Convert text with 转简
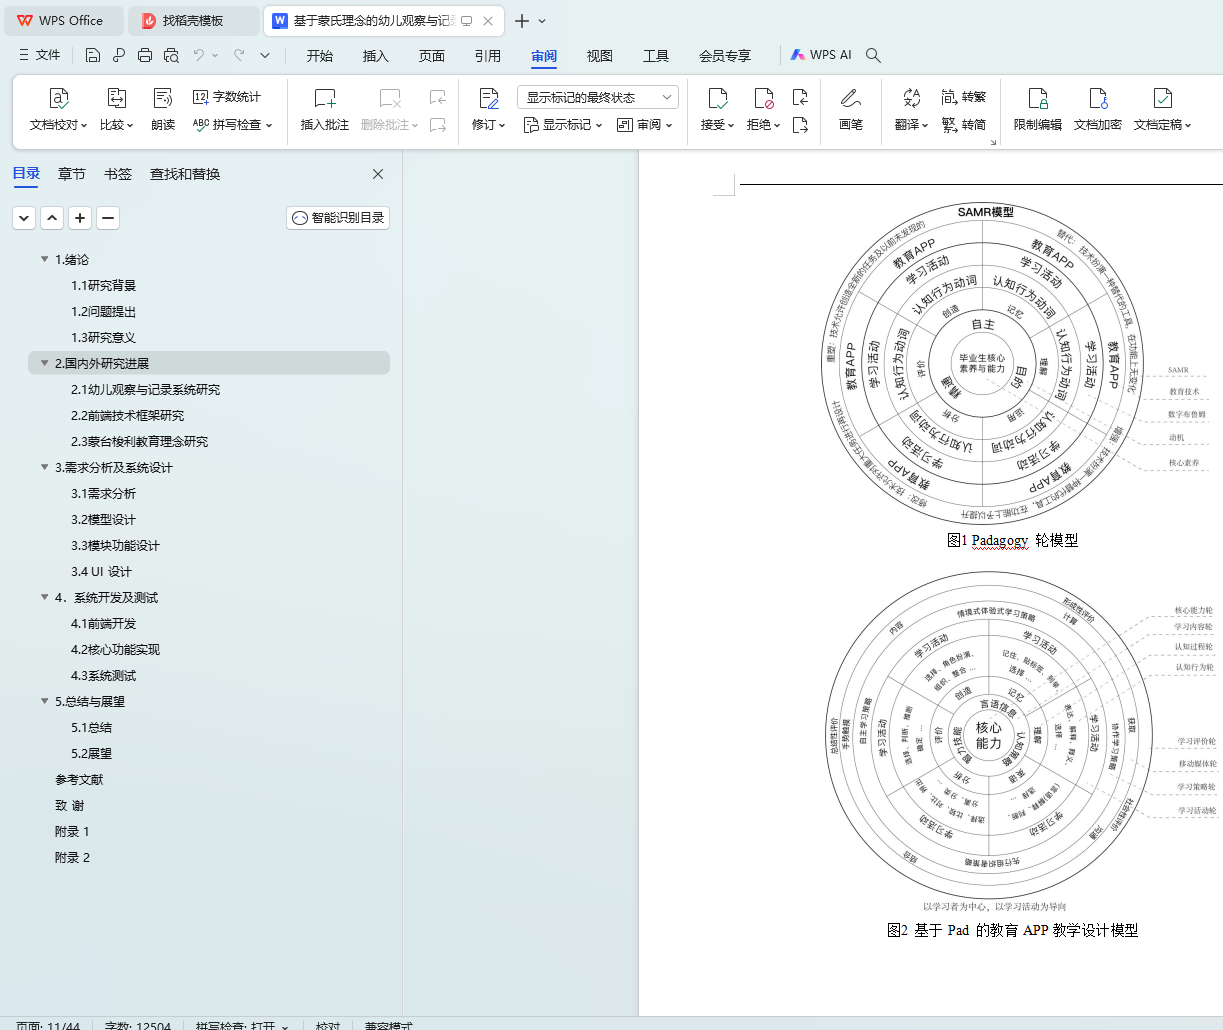The image size is (1223, 1030). click(964, 125)
